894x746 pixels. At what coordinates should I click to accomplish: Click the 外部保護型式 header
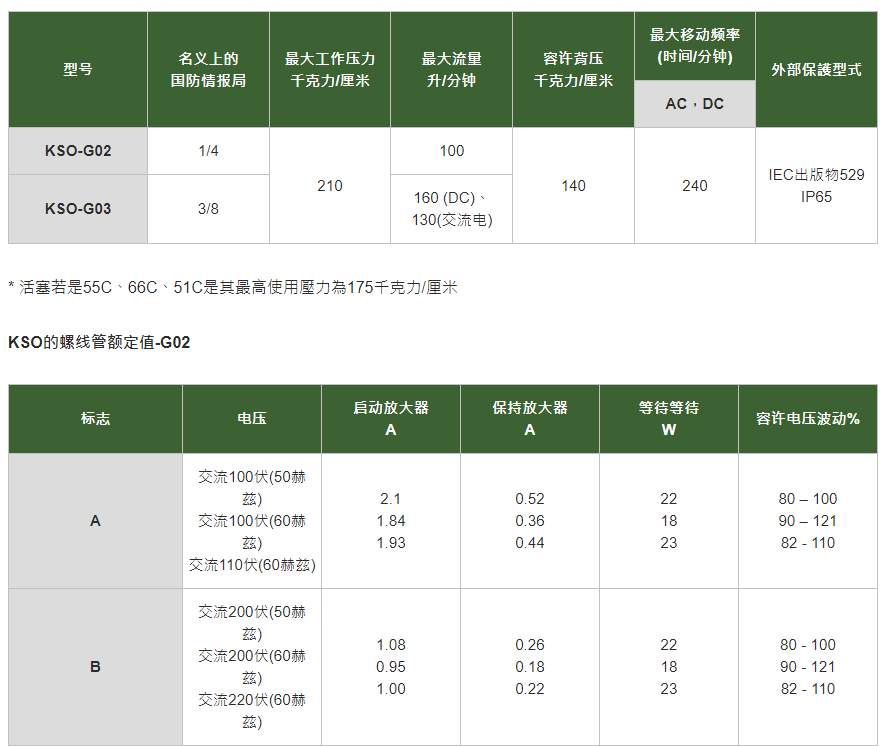(x=816, y=70)
